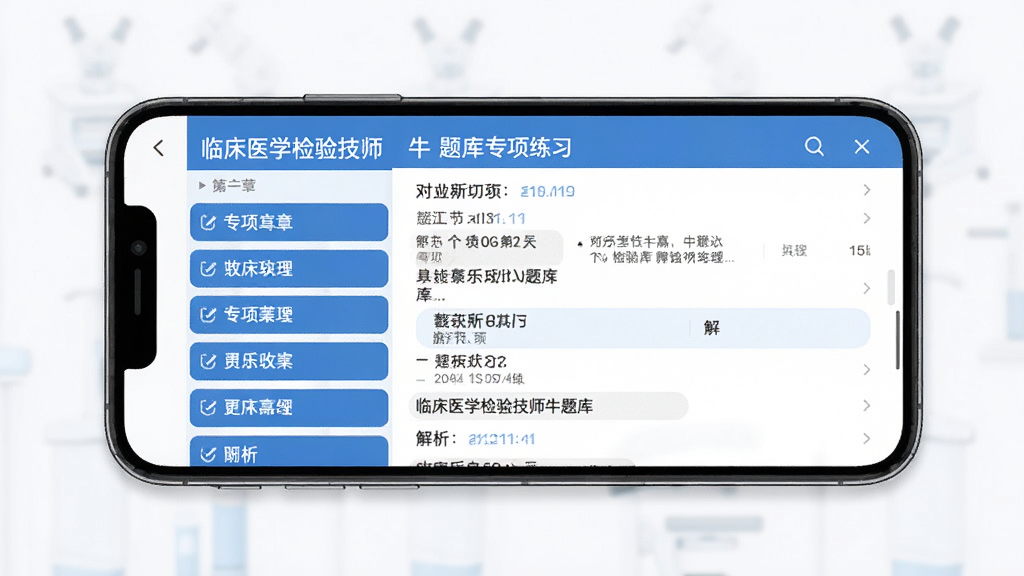Open the chevron on the 题库 row
1024x576 pixels.
(867, 288)
